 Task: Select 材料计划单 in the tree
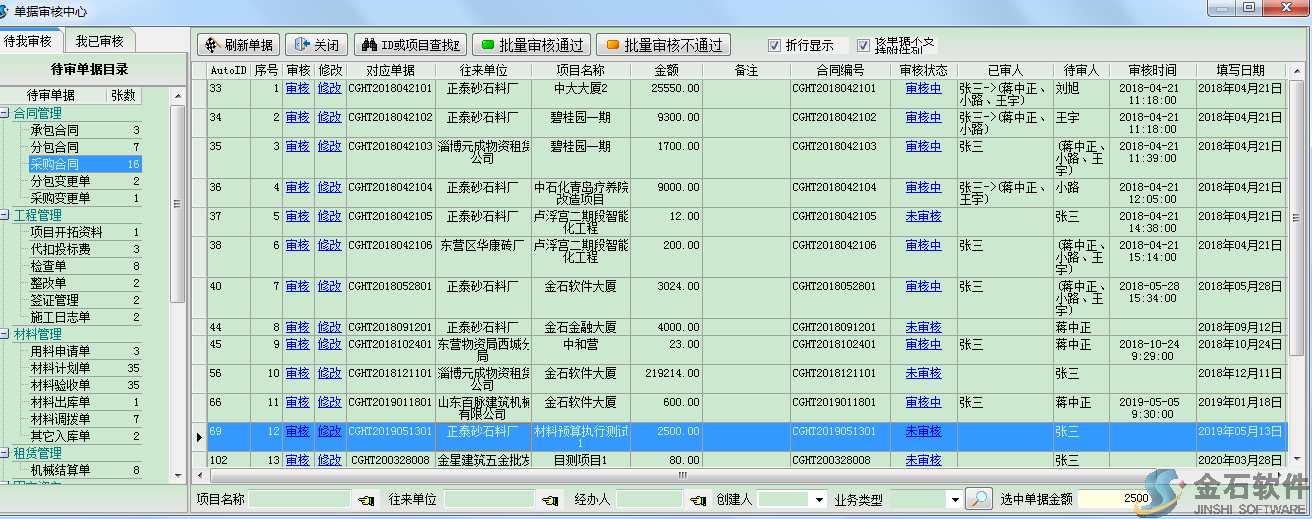[x=60, y=368]
